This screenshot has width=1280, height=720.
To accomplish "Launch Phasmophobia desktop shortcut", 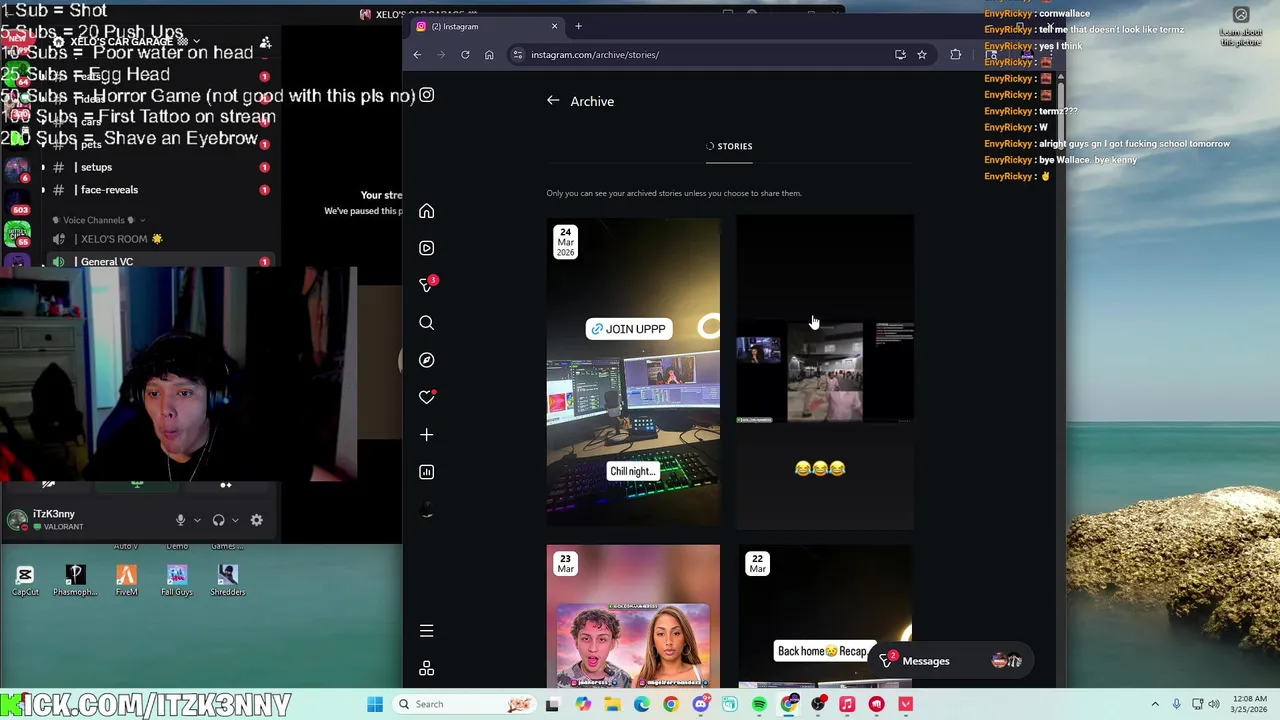I will (x=75, y=580).
